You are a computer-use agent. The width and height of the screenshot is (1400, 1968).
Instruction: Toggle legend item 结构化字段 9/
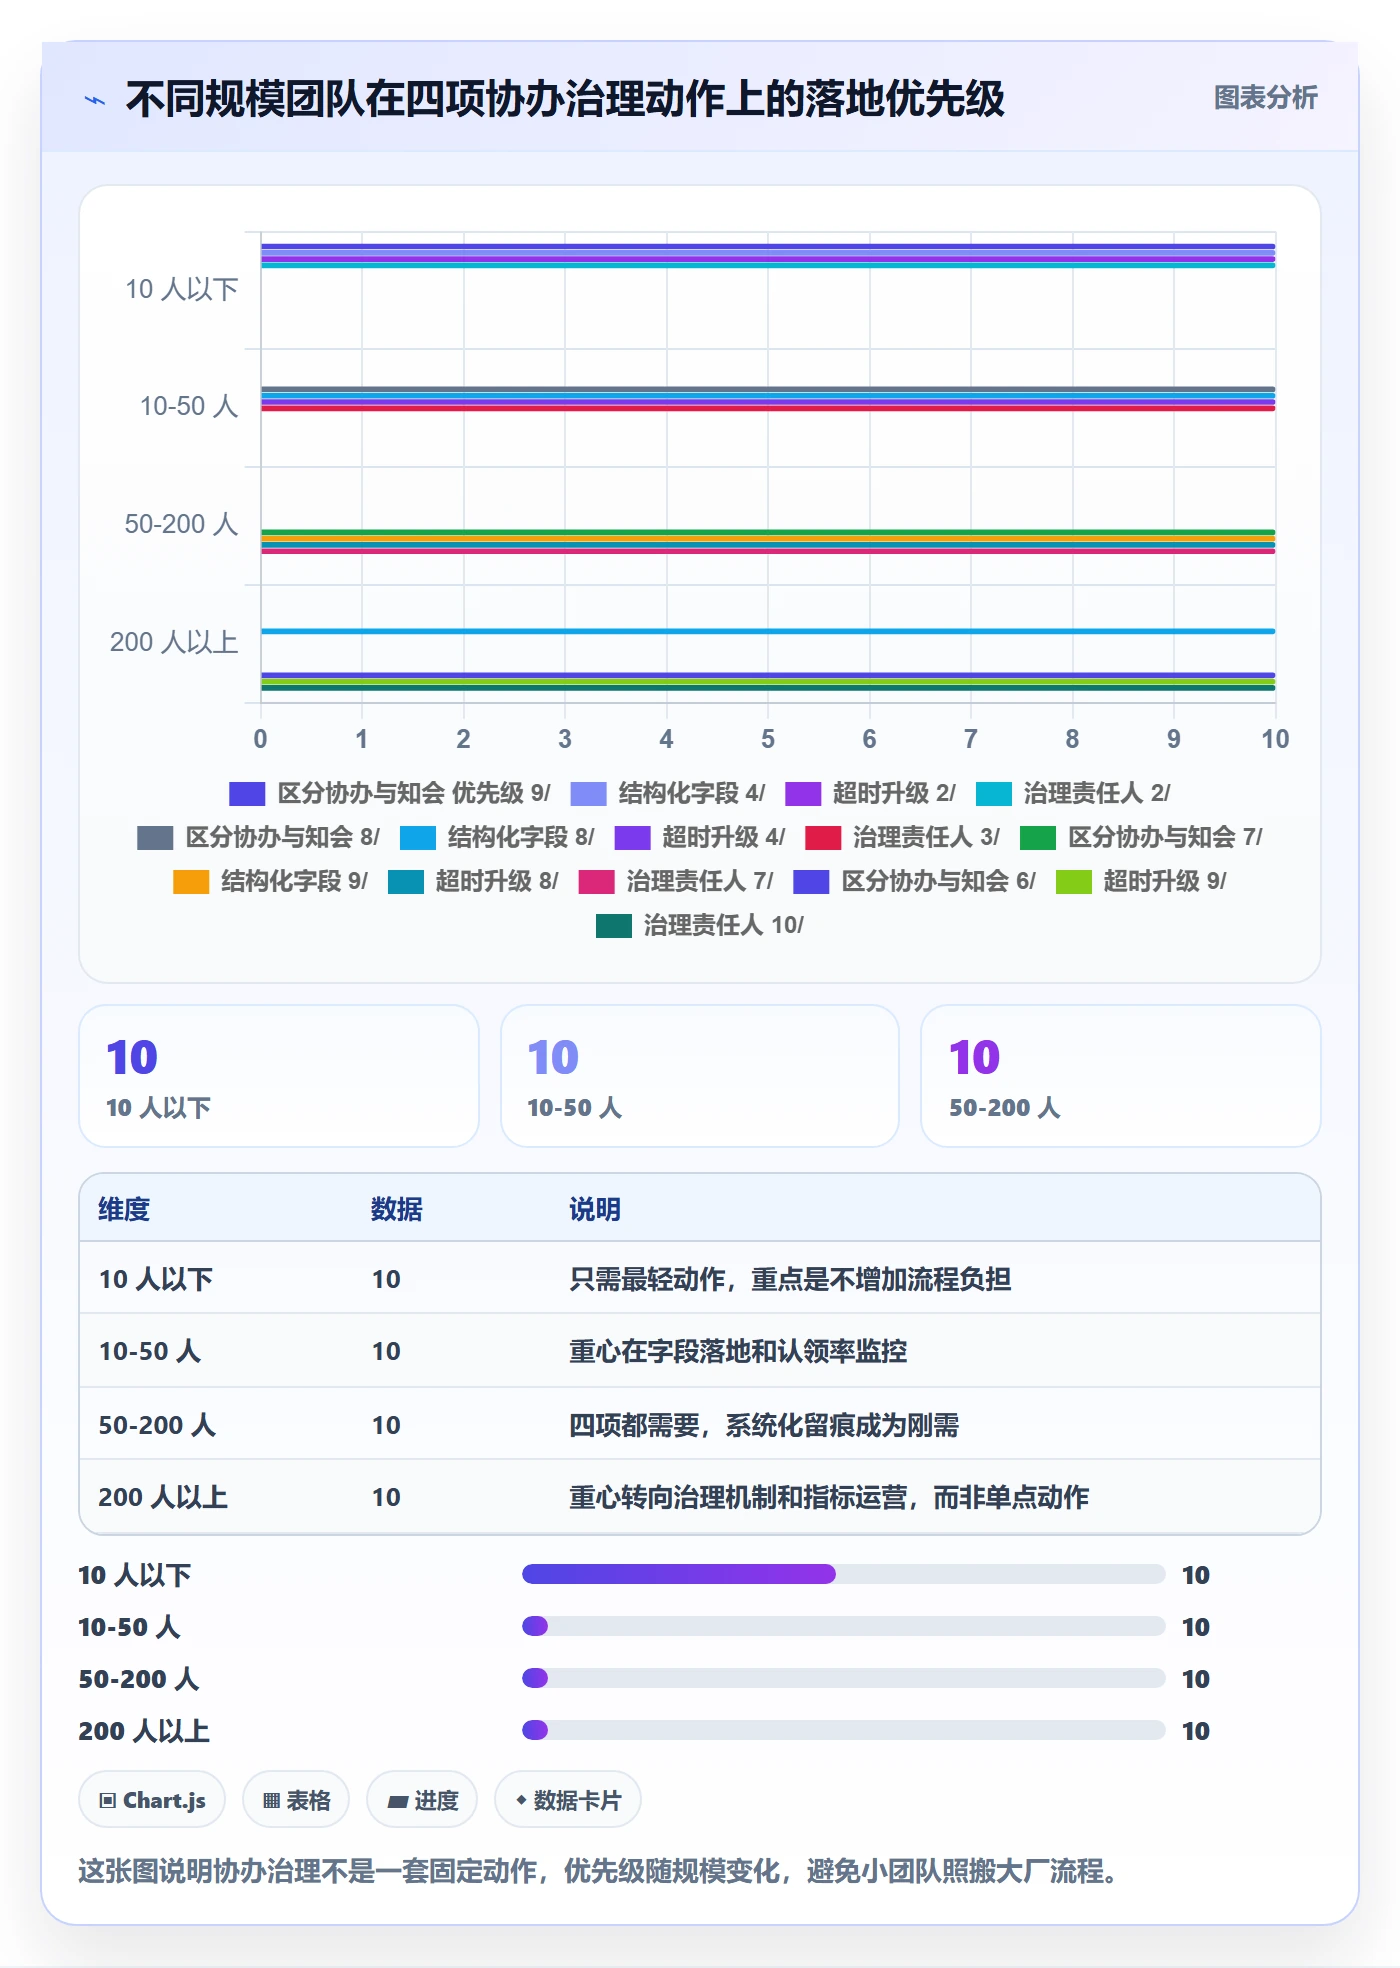pyautogui.click(x=270, y=881)
